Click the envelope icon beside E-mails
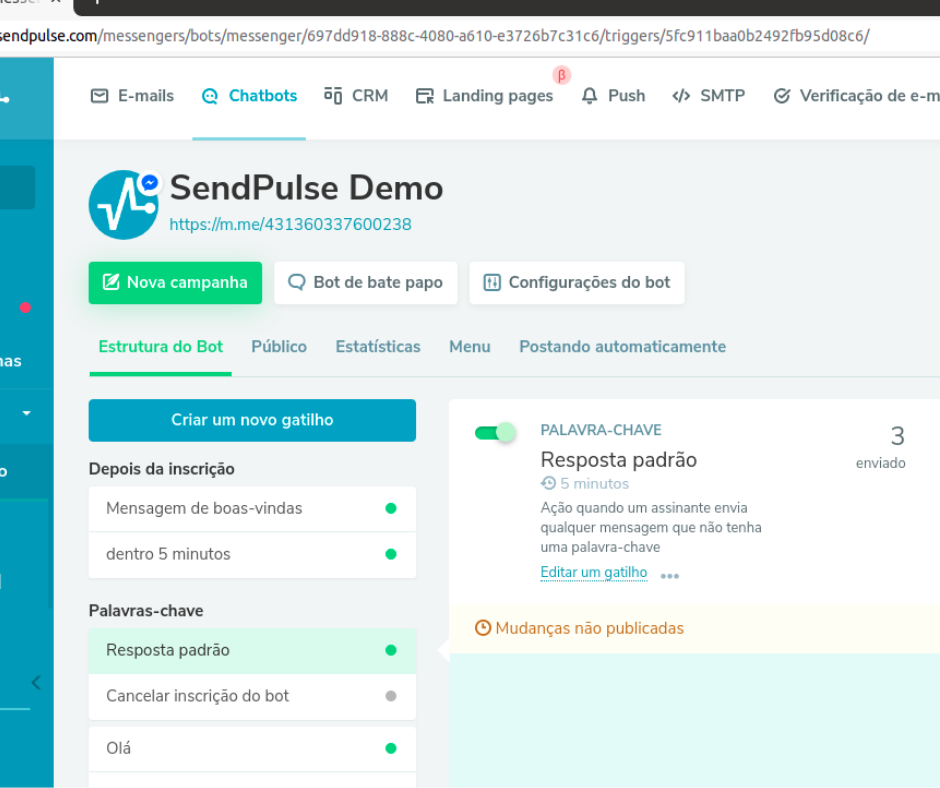The width and height of the screenshot is (940, 788). coord(100,96)
